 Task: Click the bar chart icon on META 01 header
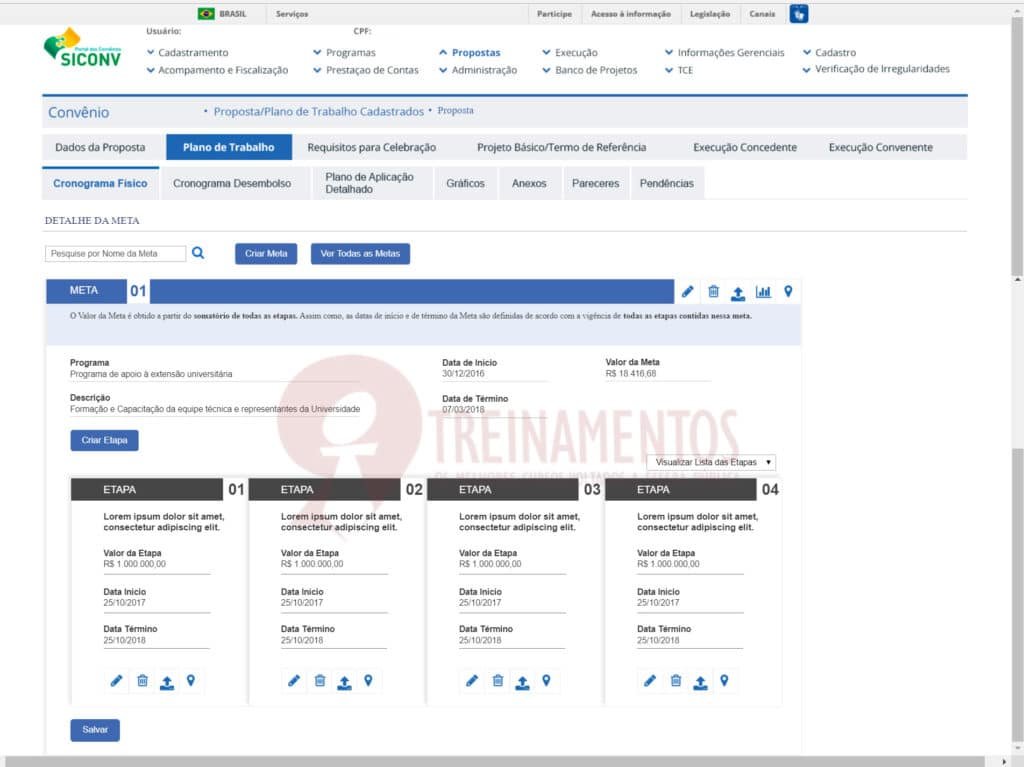click(x=764, y=292)
